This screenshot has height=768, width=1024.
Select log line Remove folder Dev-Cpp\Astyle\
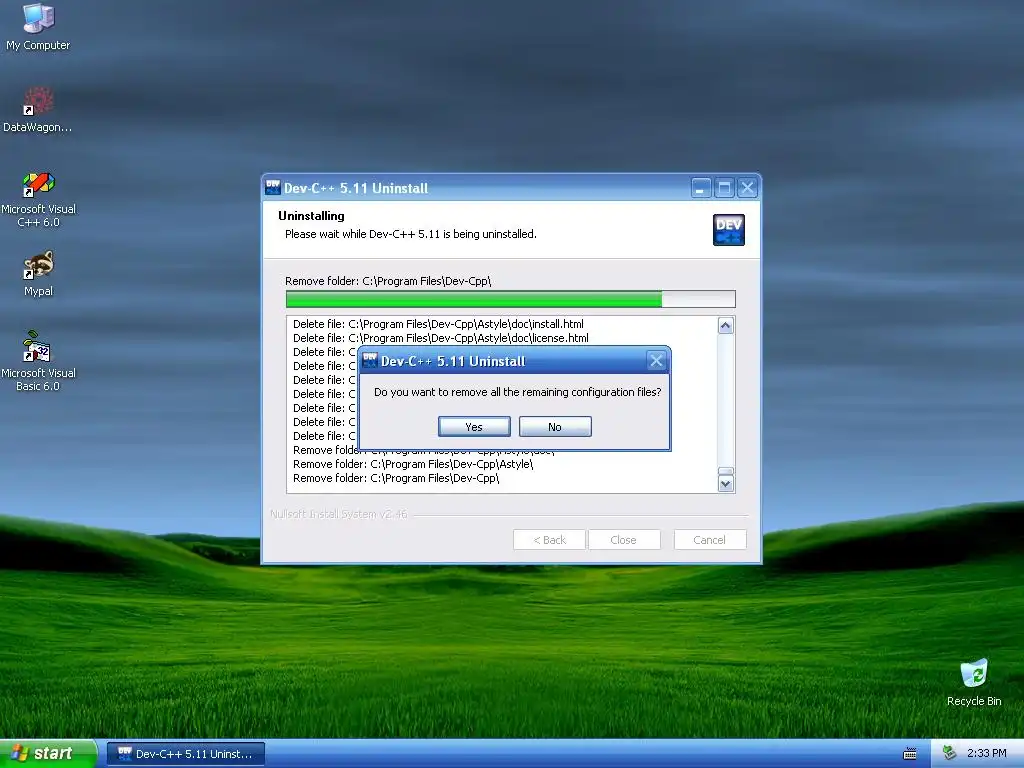click(x=413, y=464)
